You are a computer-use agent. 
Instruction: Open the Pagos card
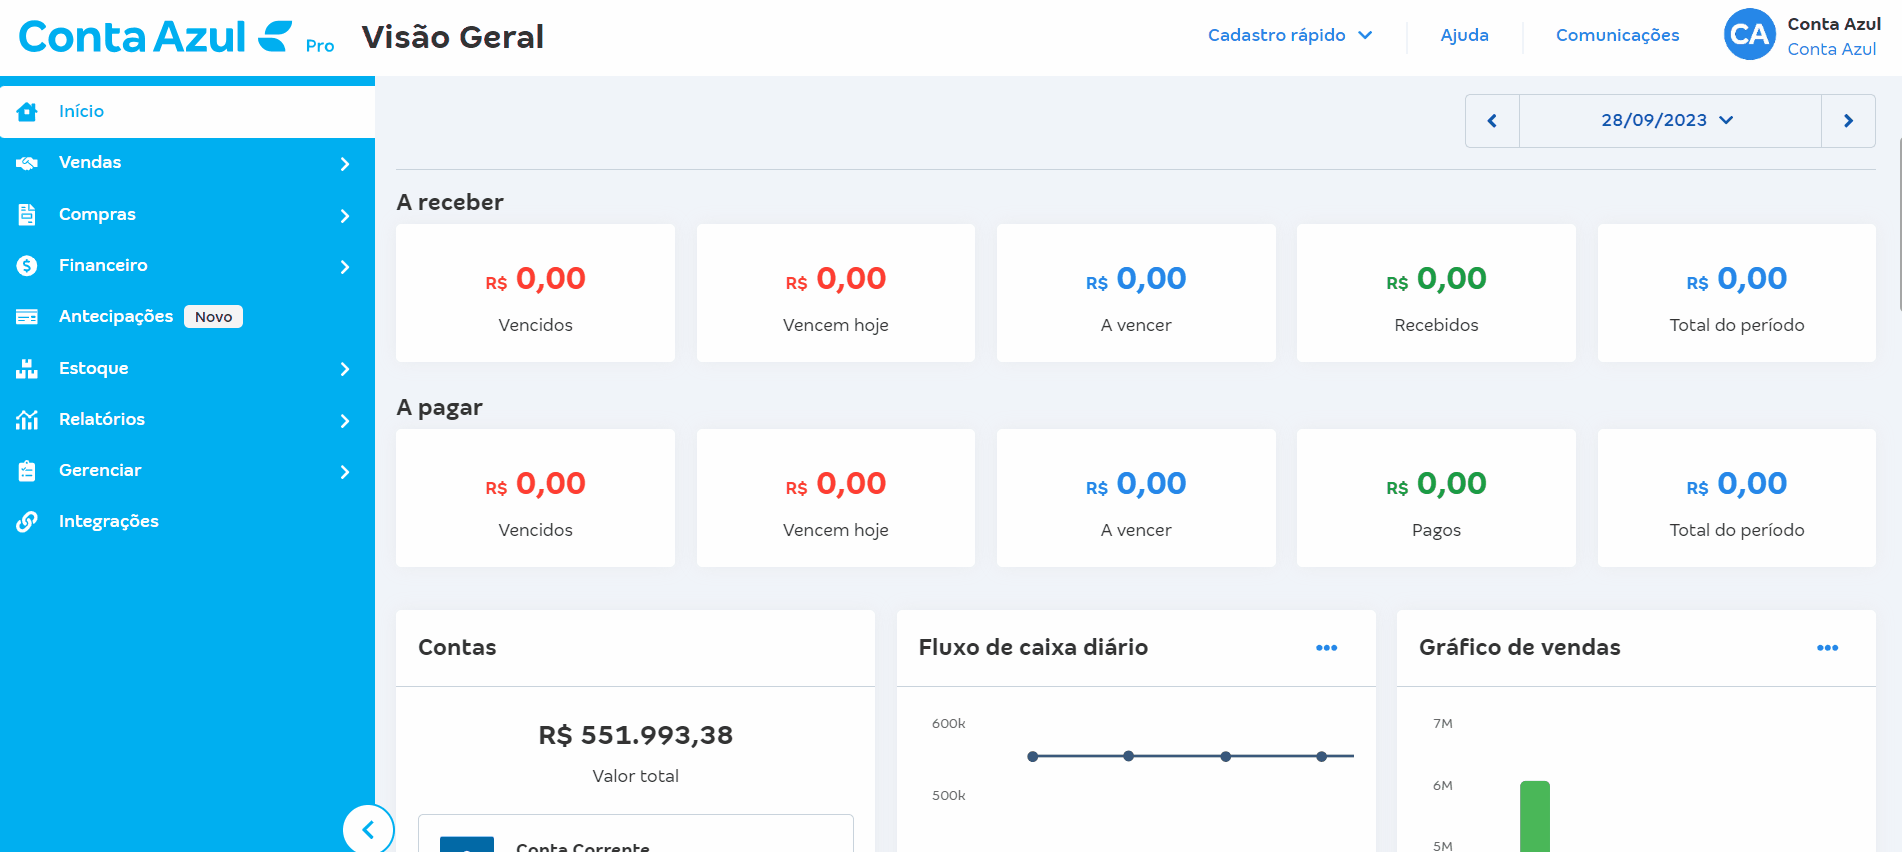(x=1436, y=498)
